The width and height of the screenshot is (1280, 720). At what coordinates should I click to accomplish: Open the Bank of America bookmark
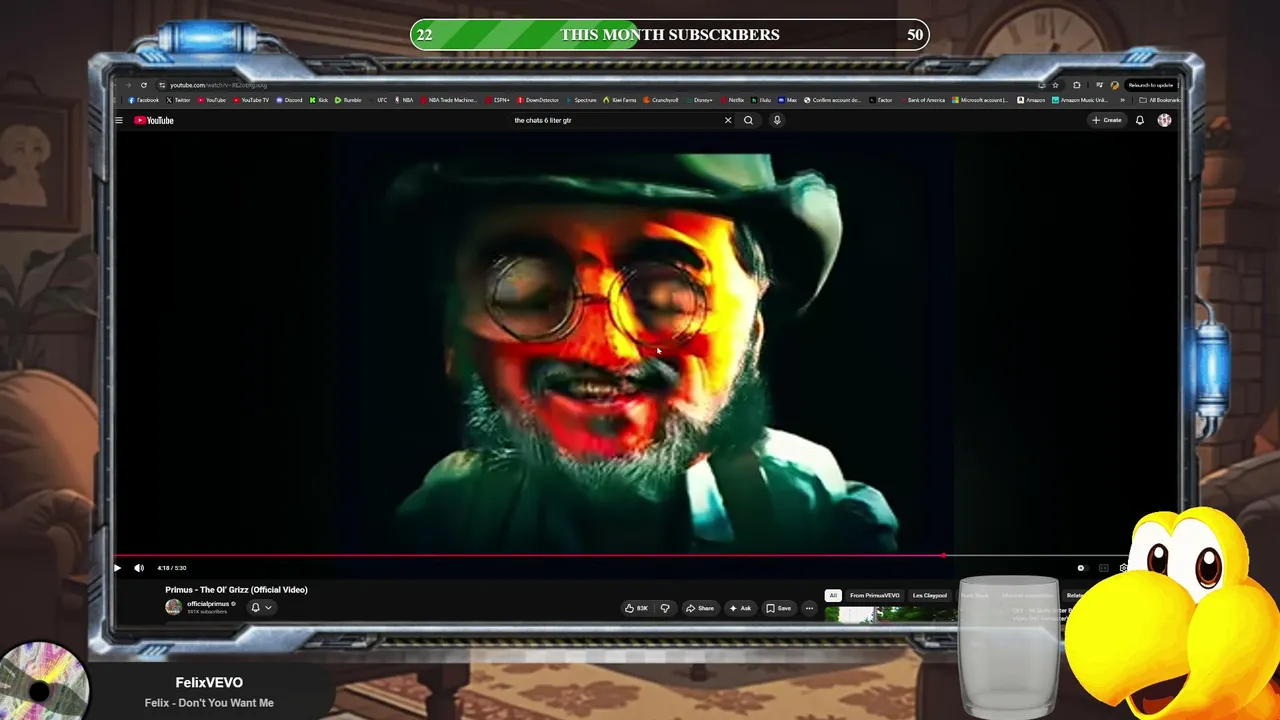point(921,100)
